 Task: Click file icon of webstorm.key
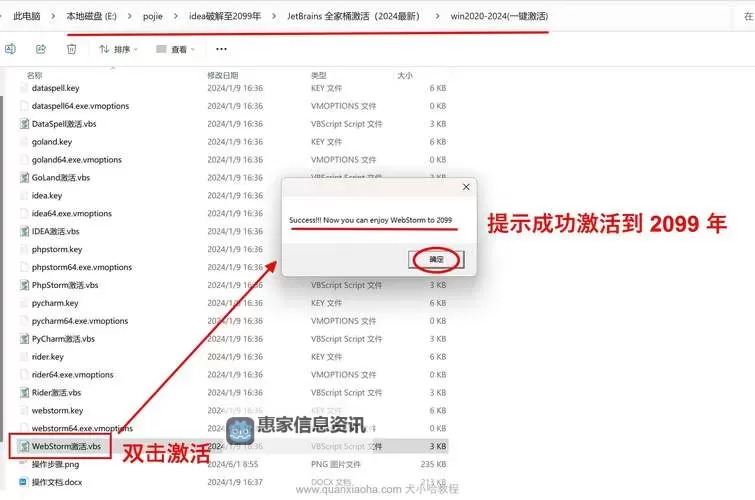coord(24,410)
